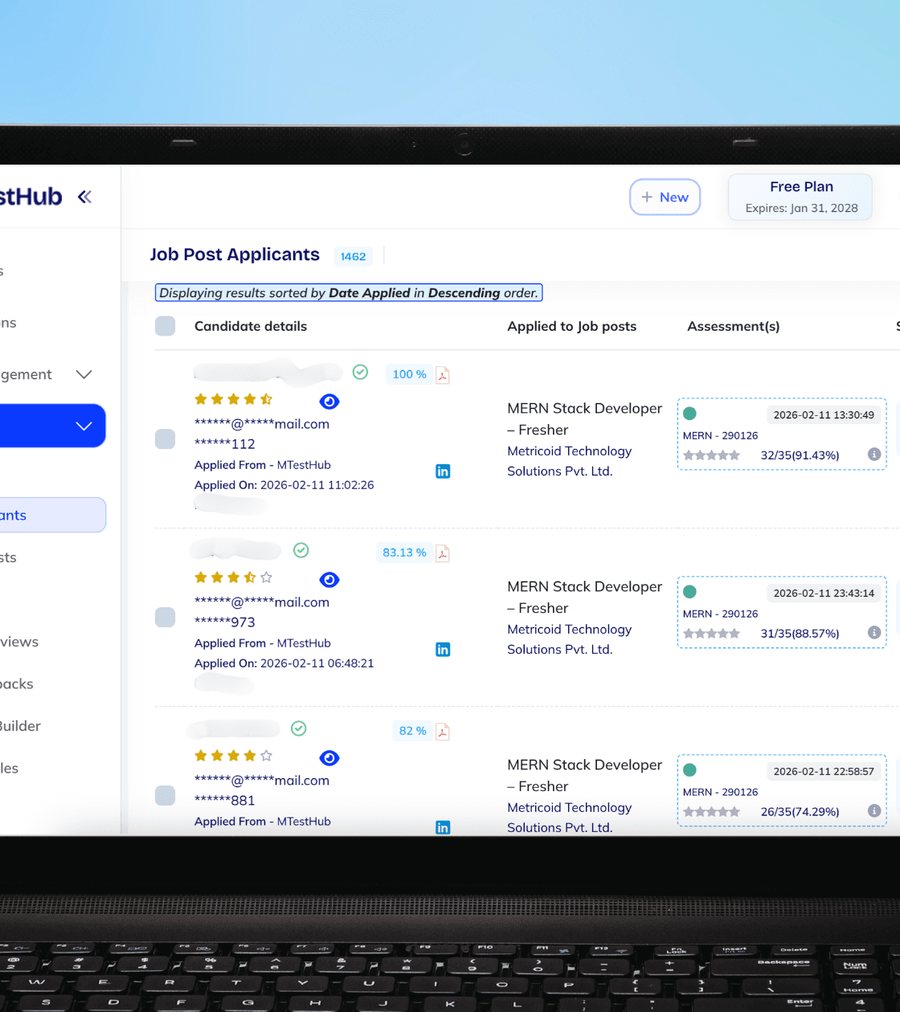This screenshot has width=900, height=1012.
Task: Tick the select-all checkbox beside Candidate details
Action: (x=165, y=326)
